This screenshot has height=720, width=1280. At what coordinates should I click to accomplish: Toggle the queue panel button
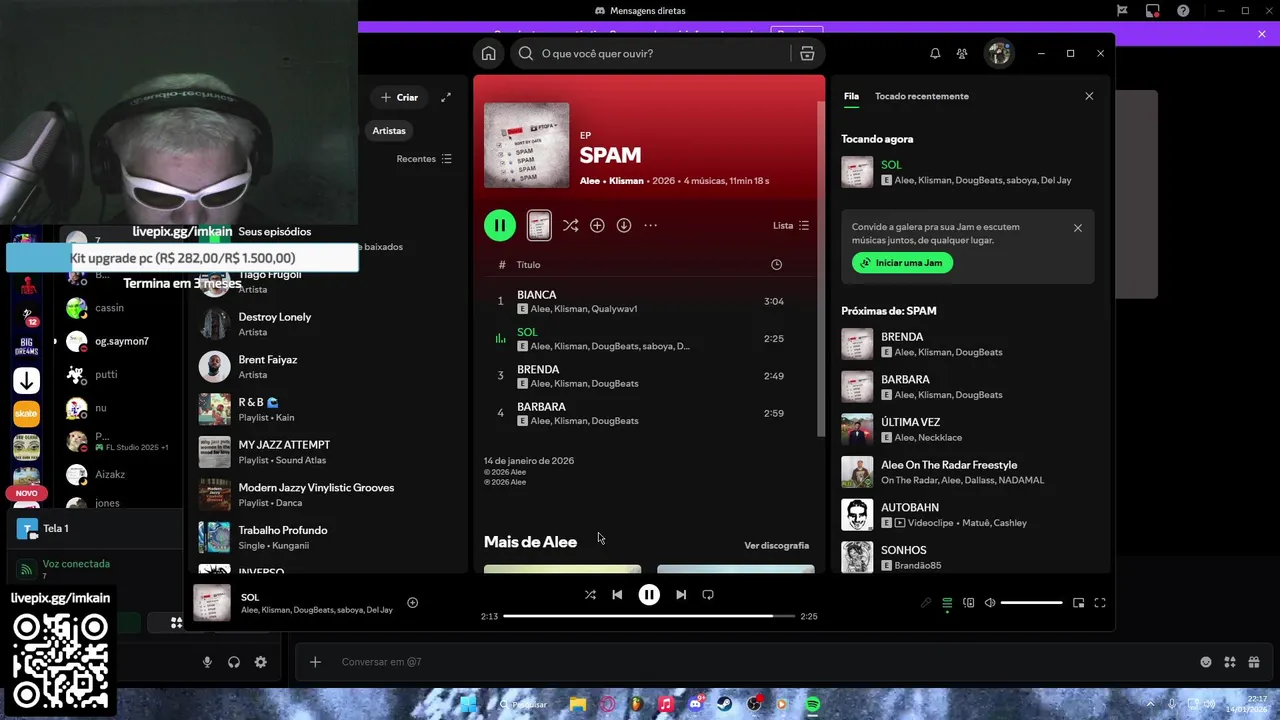coord(947,603)
